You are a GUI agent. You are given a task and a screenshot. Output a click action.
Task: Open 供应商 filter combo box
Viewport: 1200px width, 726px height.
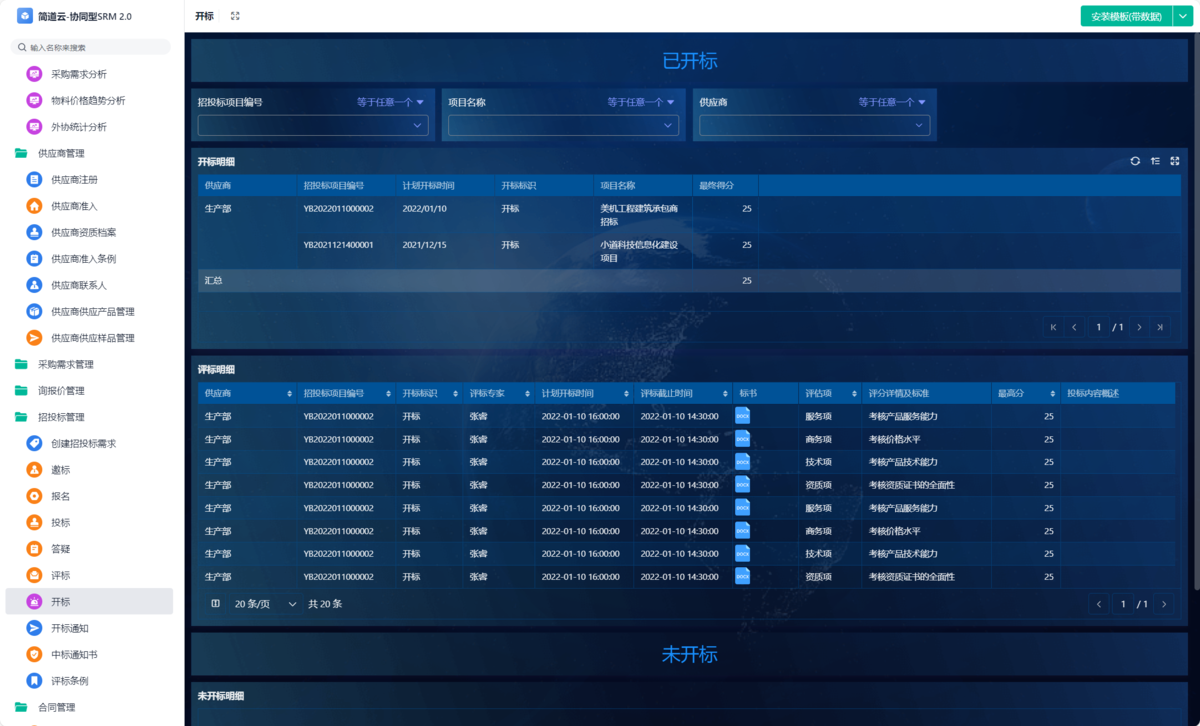[x=815, y=125]
